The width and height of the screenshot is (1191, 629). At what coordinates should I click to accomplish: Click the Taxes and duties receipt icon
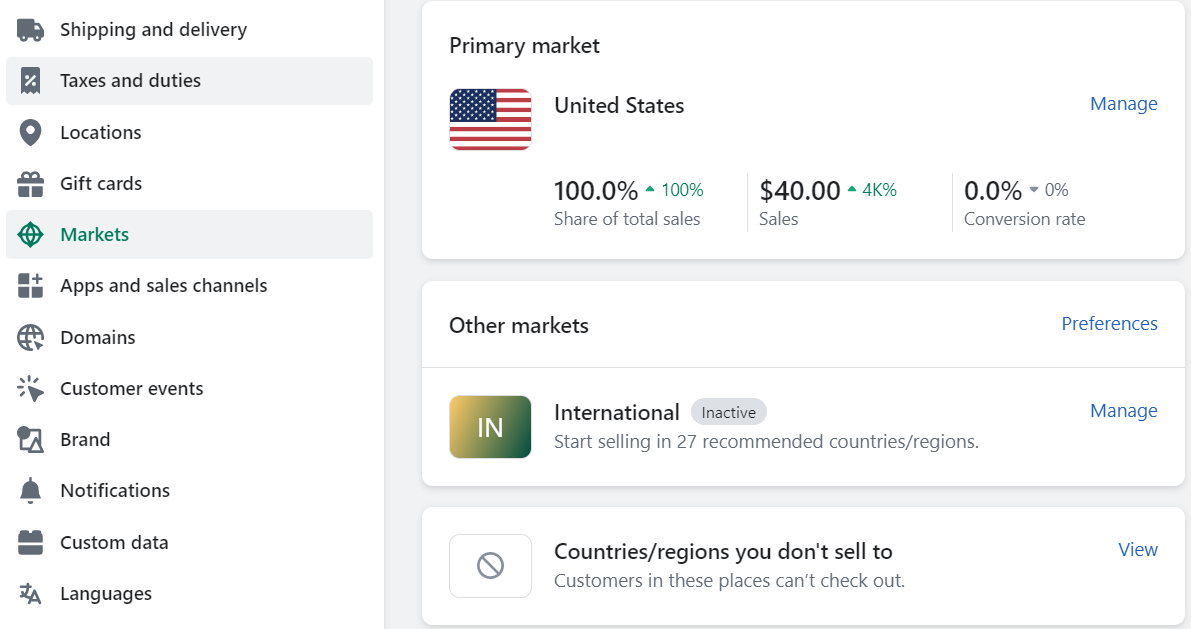click(31, 81)
